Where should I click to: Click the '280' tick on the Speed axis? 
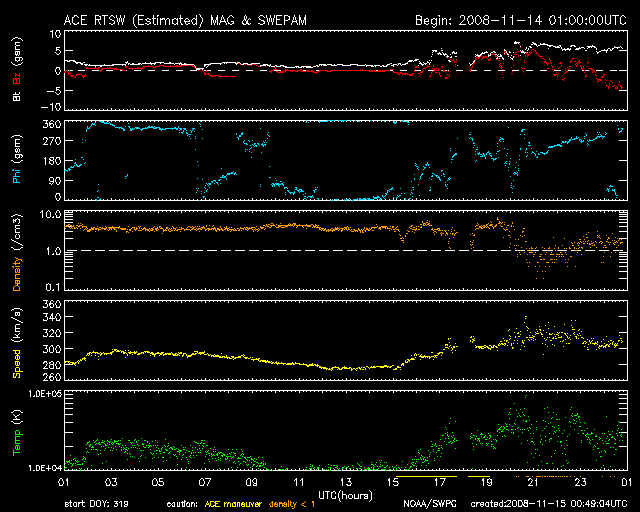tap(52, 365)
